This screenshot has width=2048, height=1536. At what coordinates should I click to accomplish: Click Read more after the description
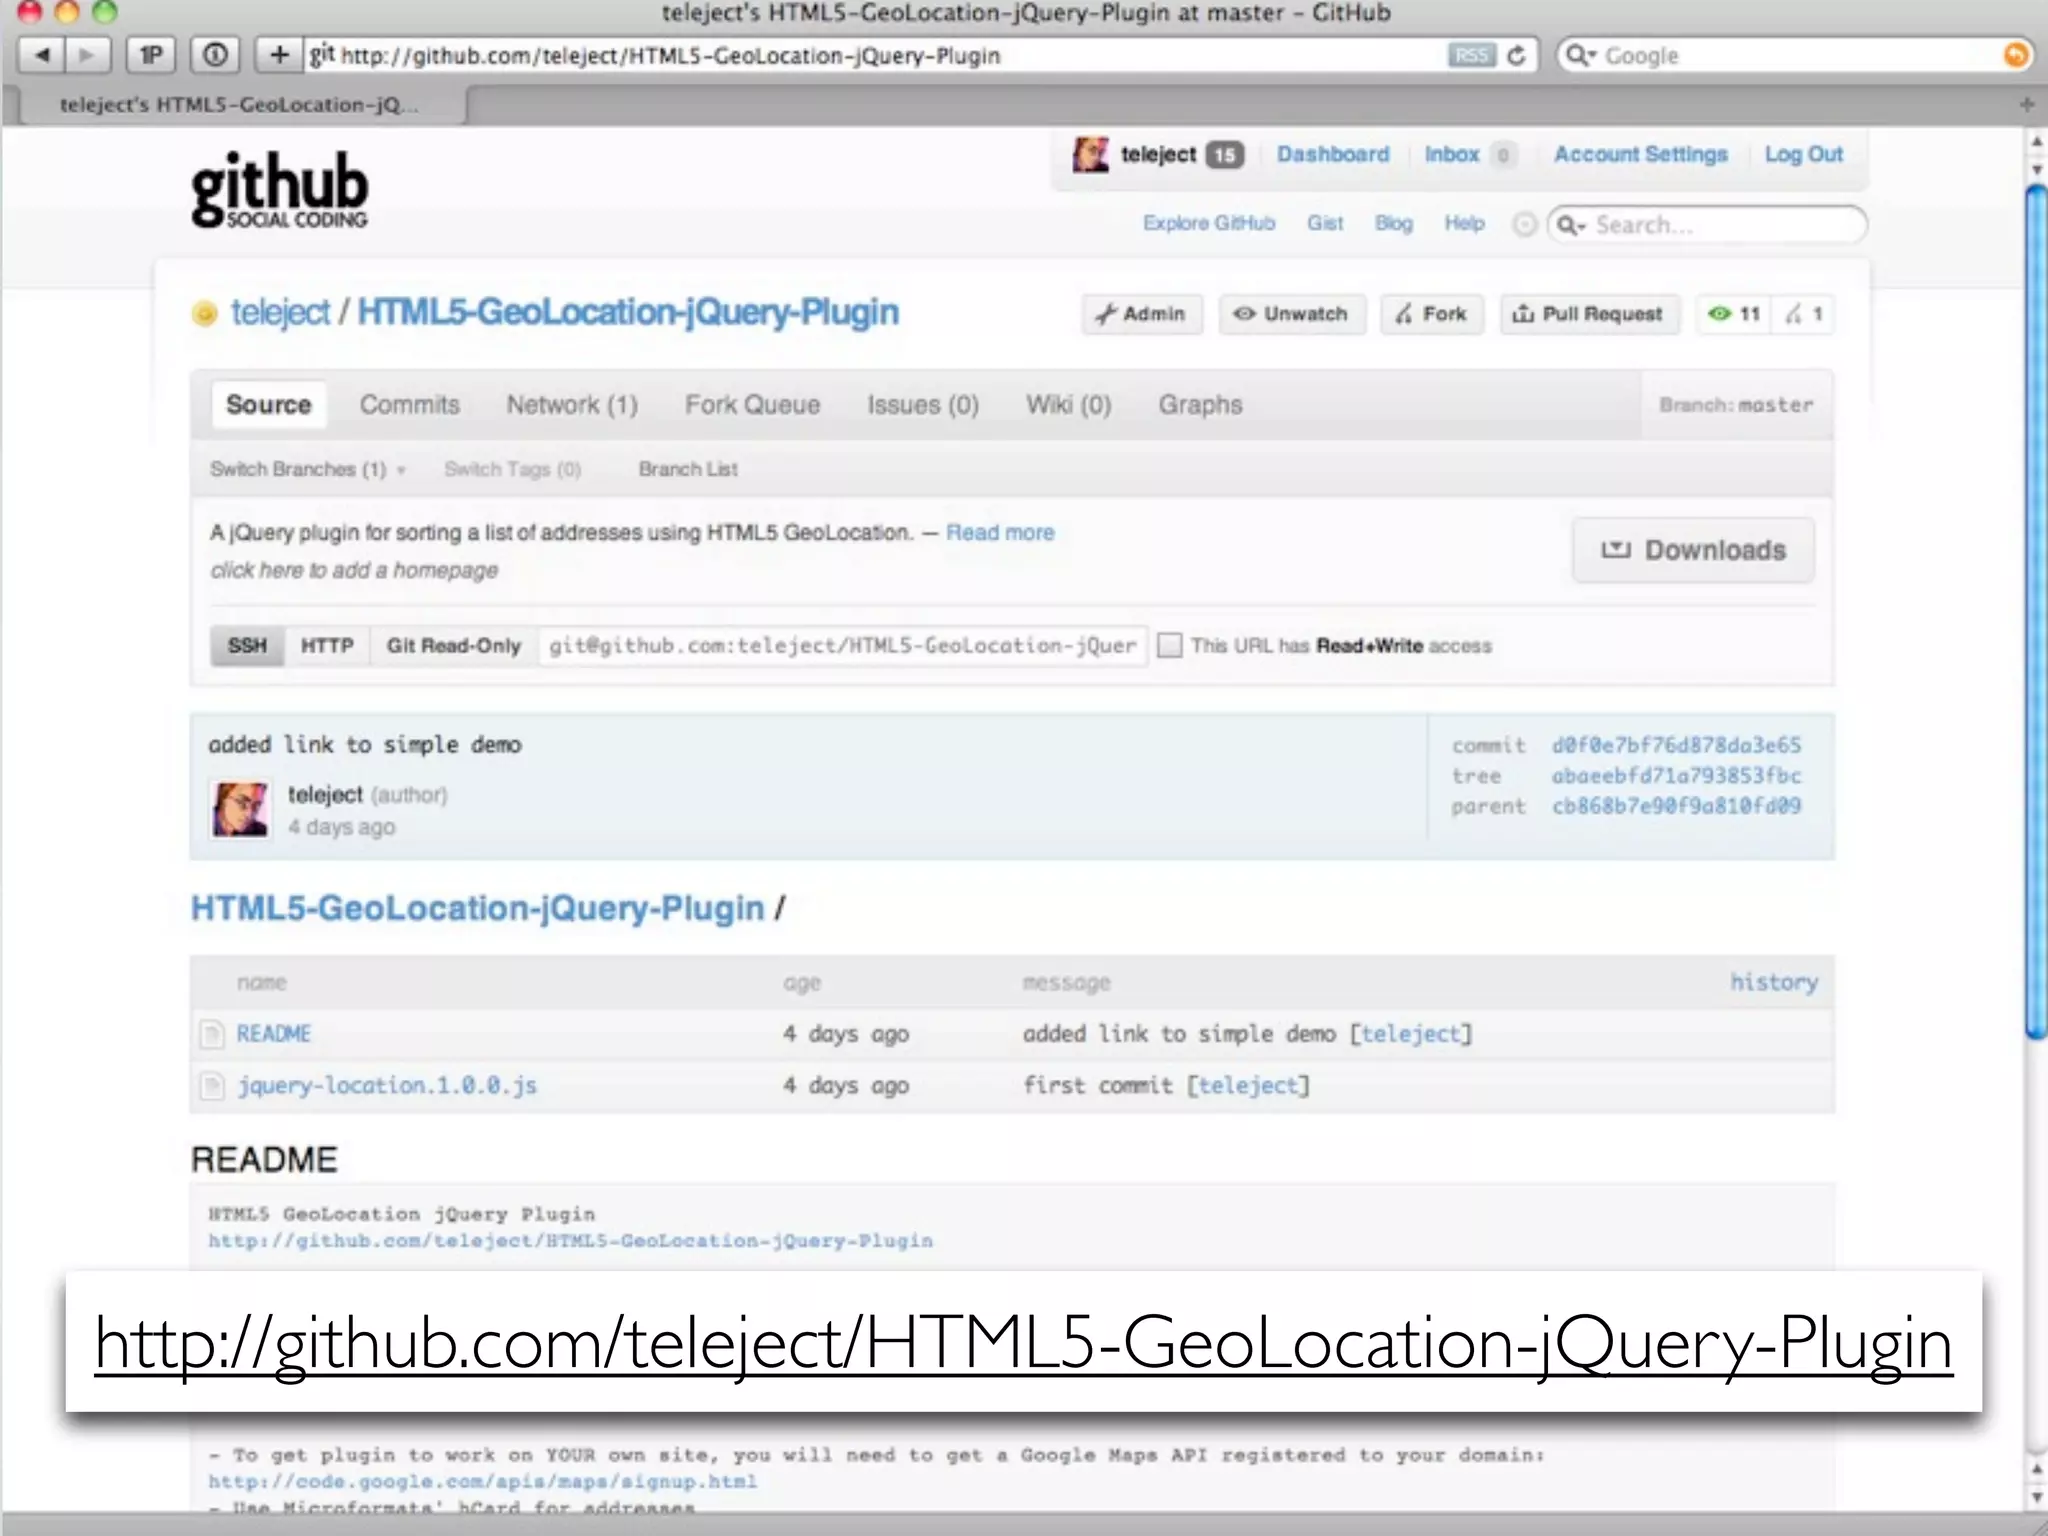1000,533
